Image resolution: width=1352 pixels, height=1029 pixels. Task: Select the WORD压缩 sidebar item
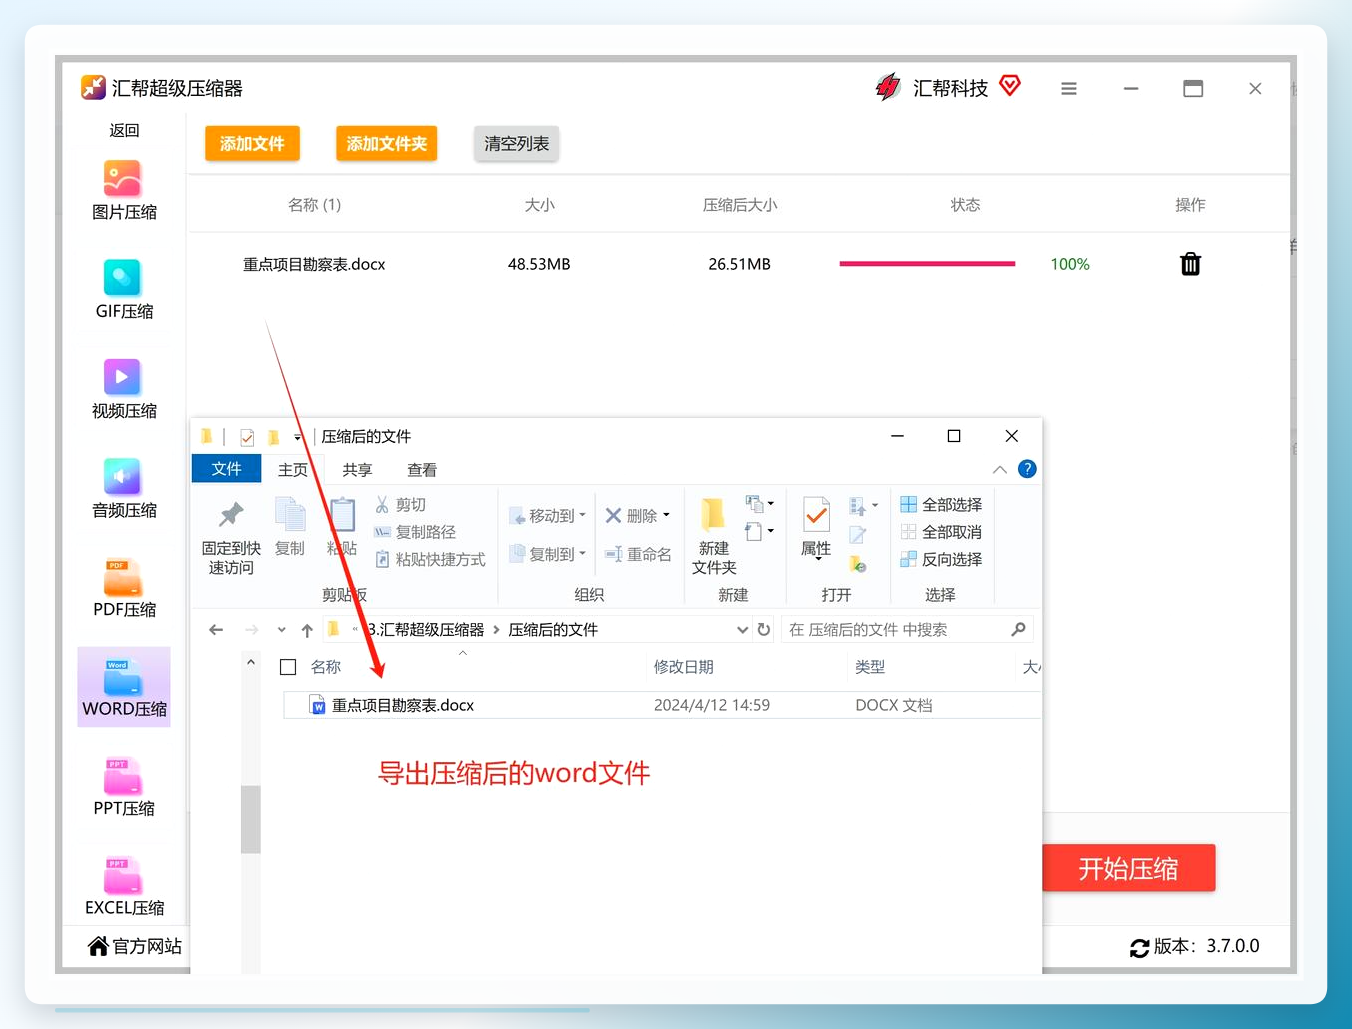coord(124,687)
